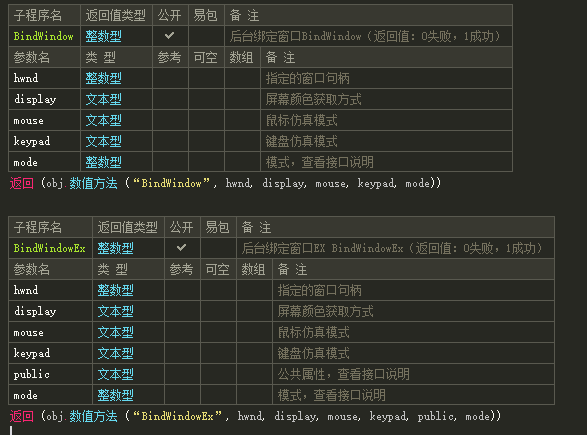Image resolution: width=587 pixels, height=435 pixels.
Task: Click the yellow “BindWindow” string literal
Action: click(x=171, y=183)
